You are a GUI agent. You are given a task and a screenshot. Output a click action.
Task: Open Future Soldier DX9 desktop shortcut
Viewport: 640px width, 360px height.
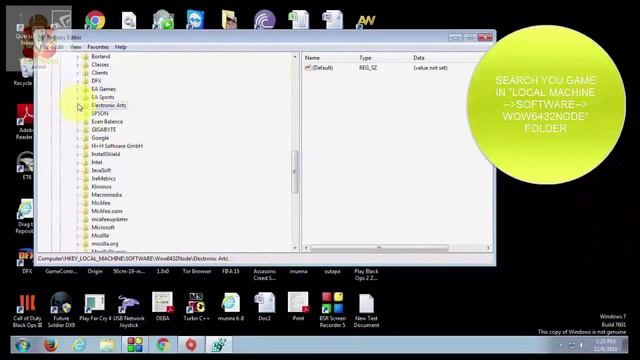click(x=61, y=310)
